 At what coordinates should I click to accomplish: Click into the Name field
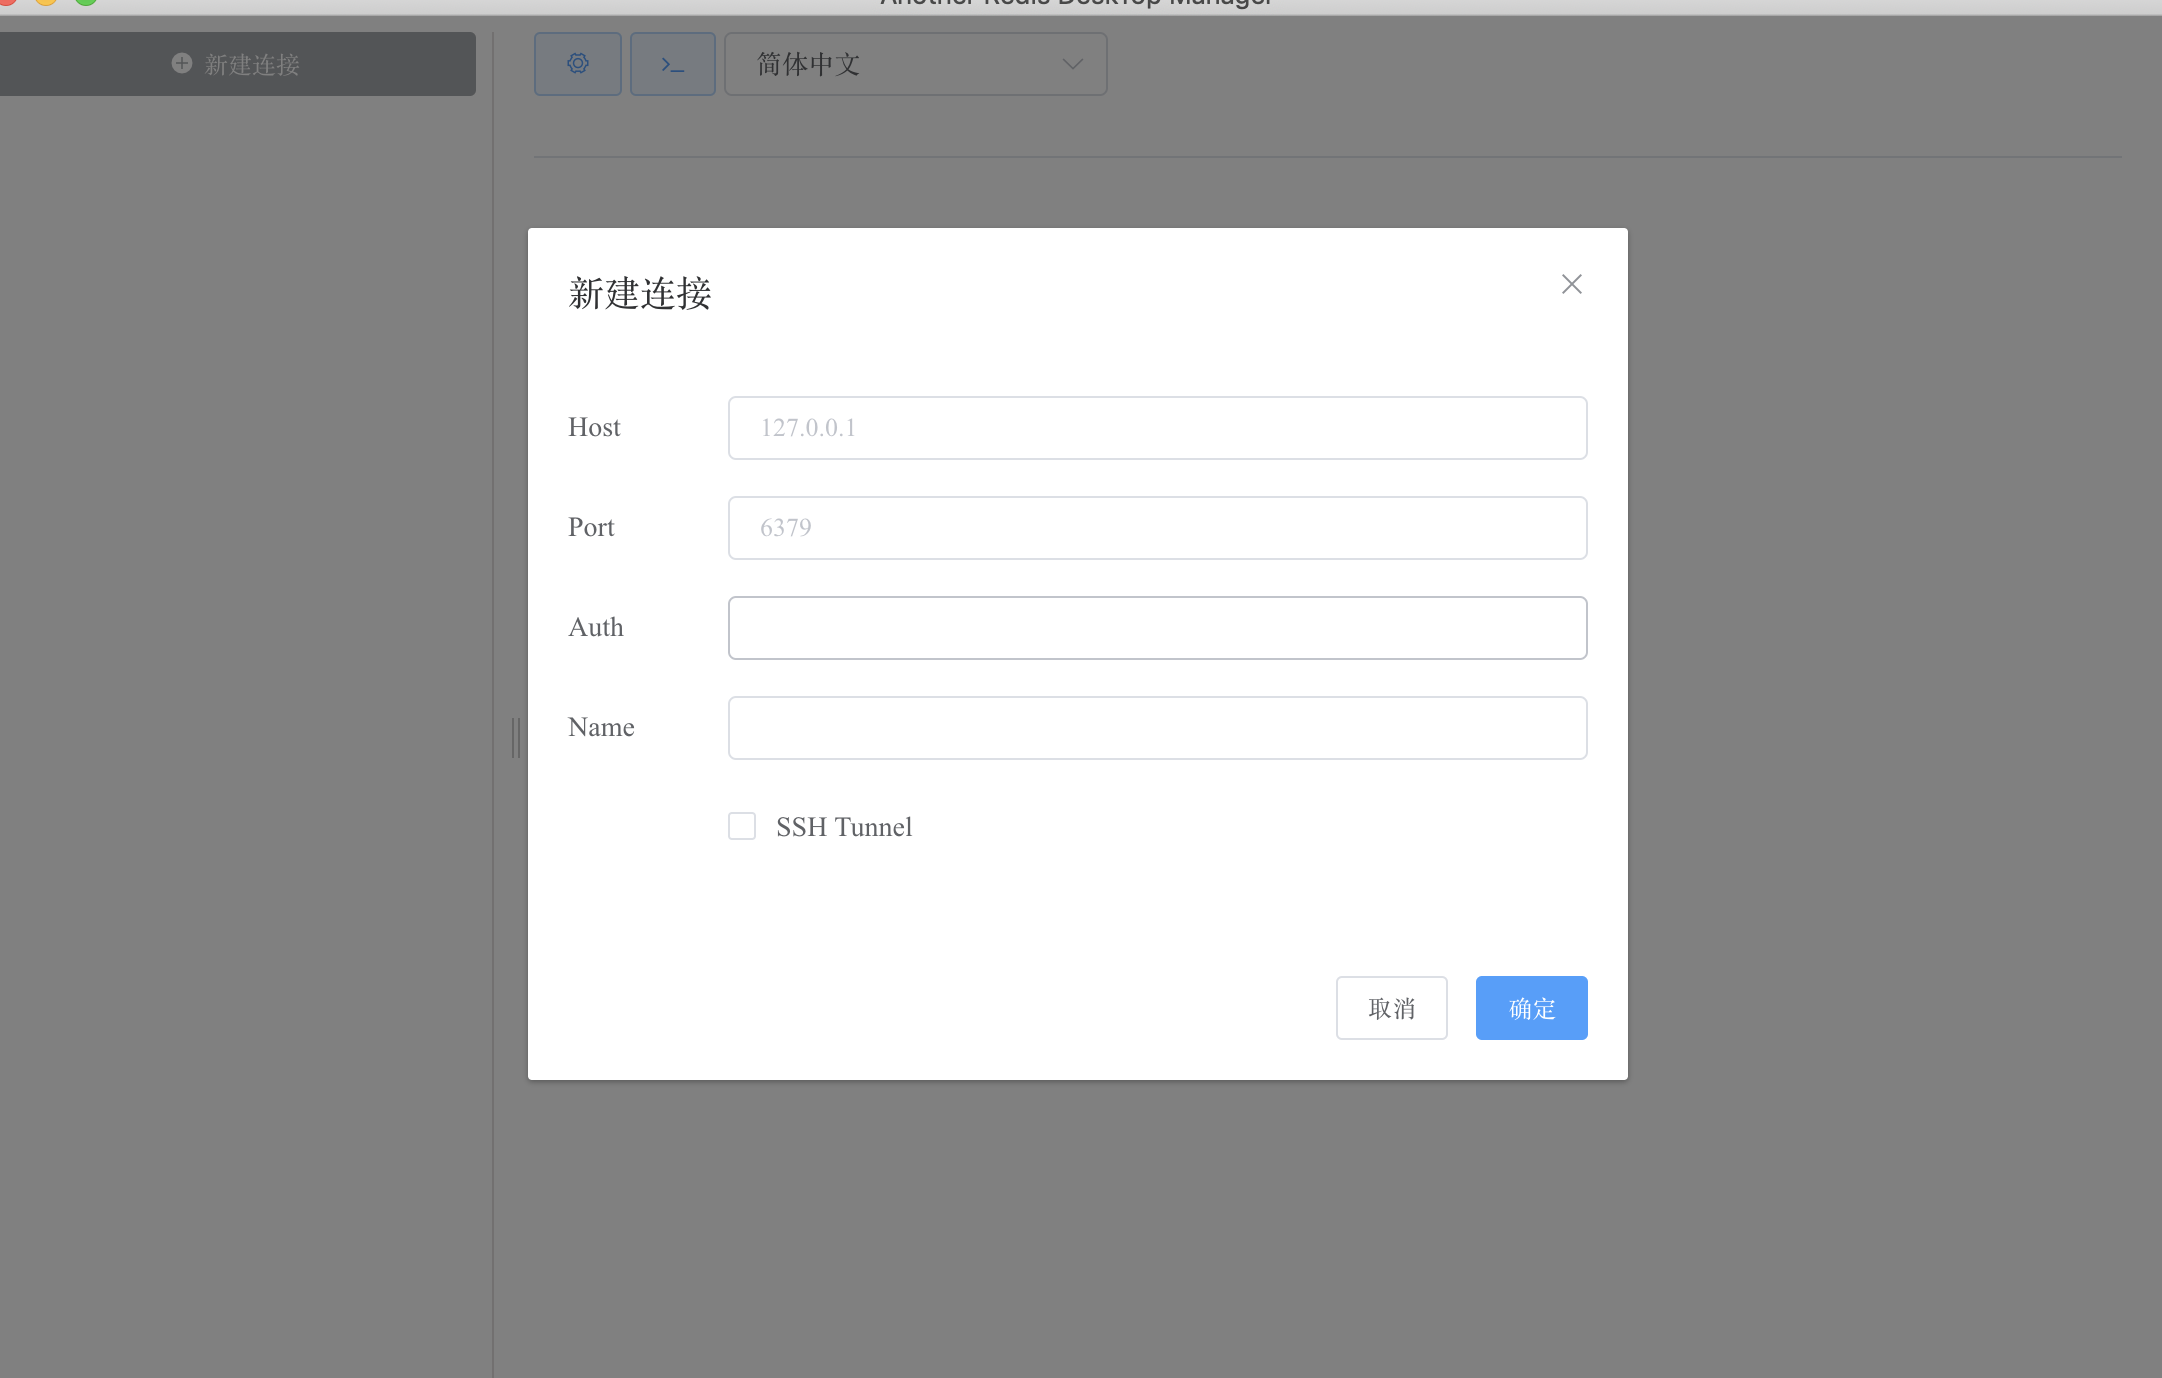[x=1158, y=728]
